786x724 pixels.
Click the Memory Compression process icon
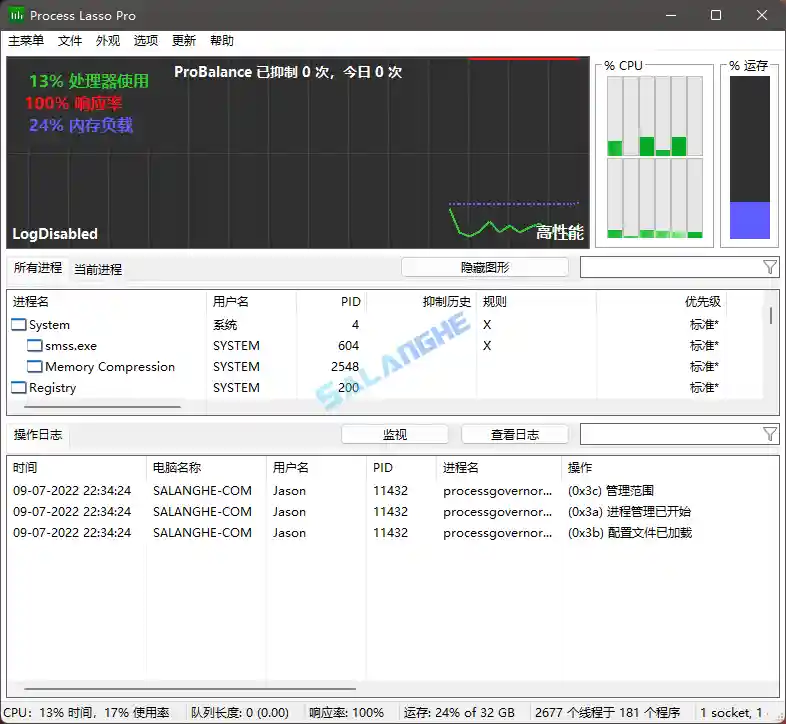point(35,367)
